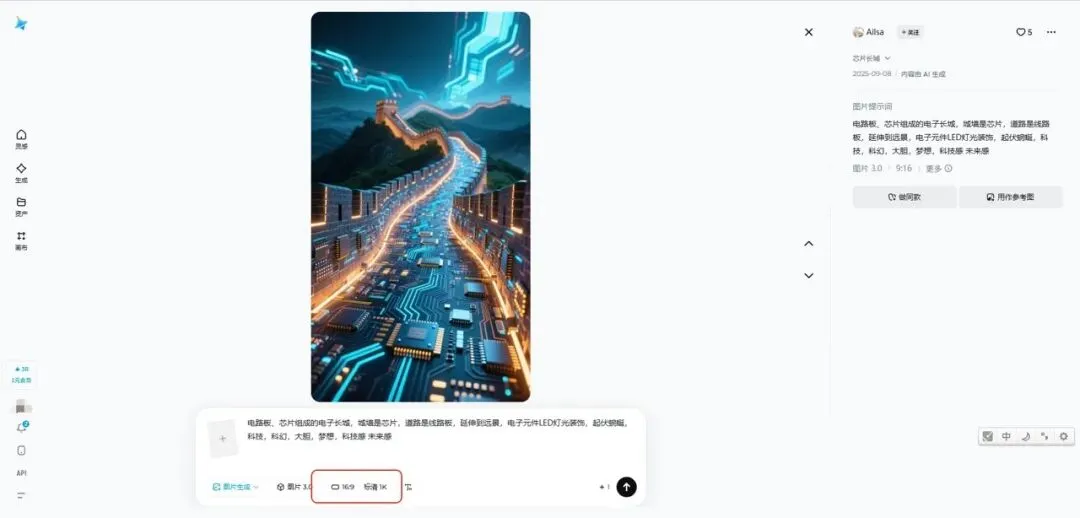The image size is (1080, 518).
Task: Add a reference image with the plus thumbnail
Action: tap(222, 439)
